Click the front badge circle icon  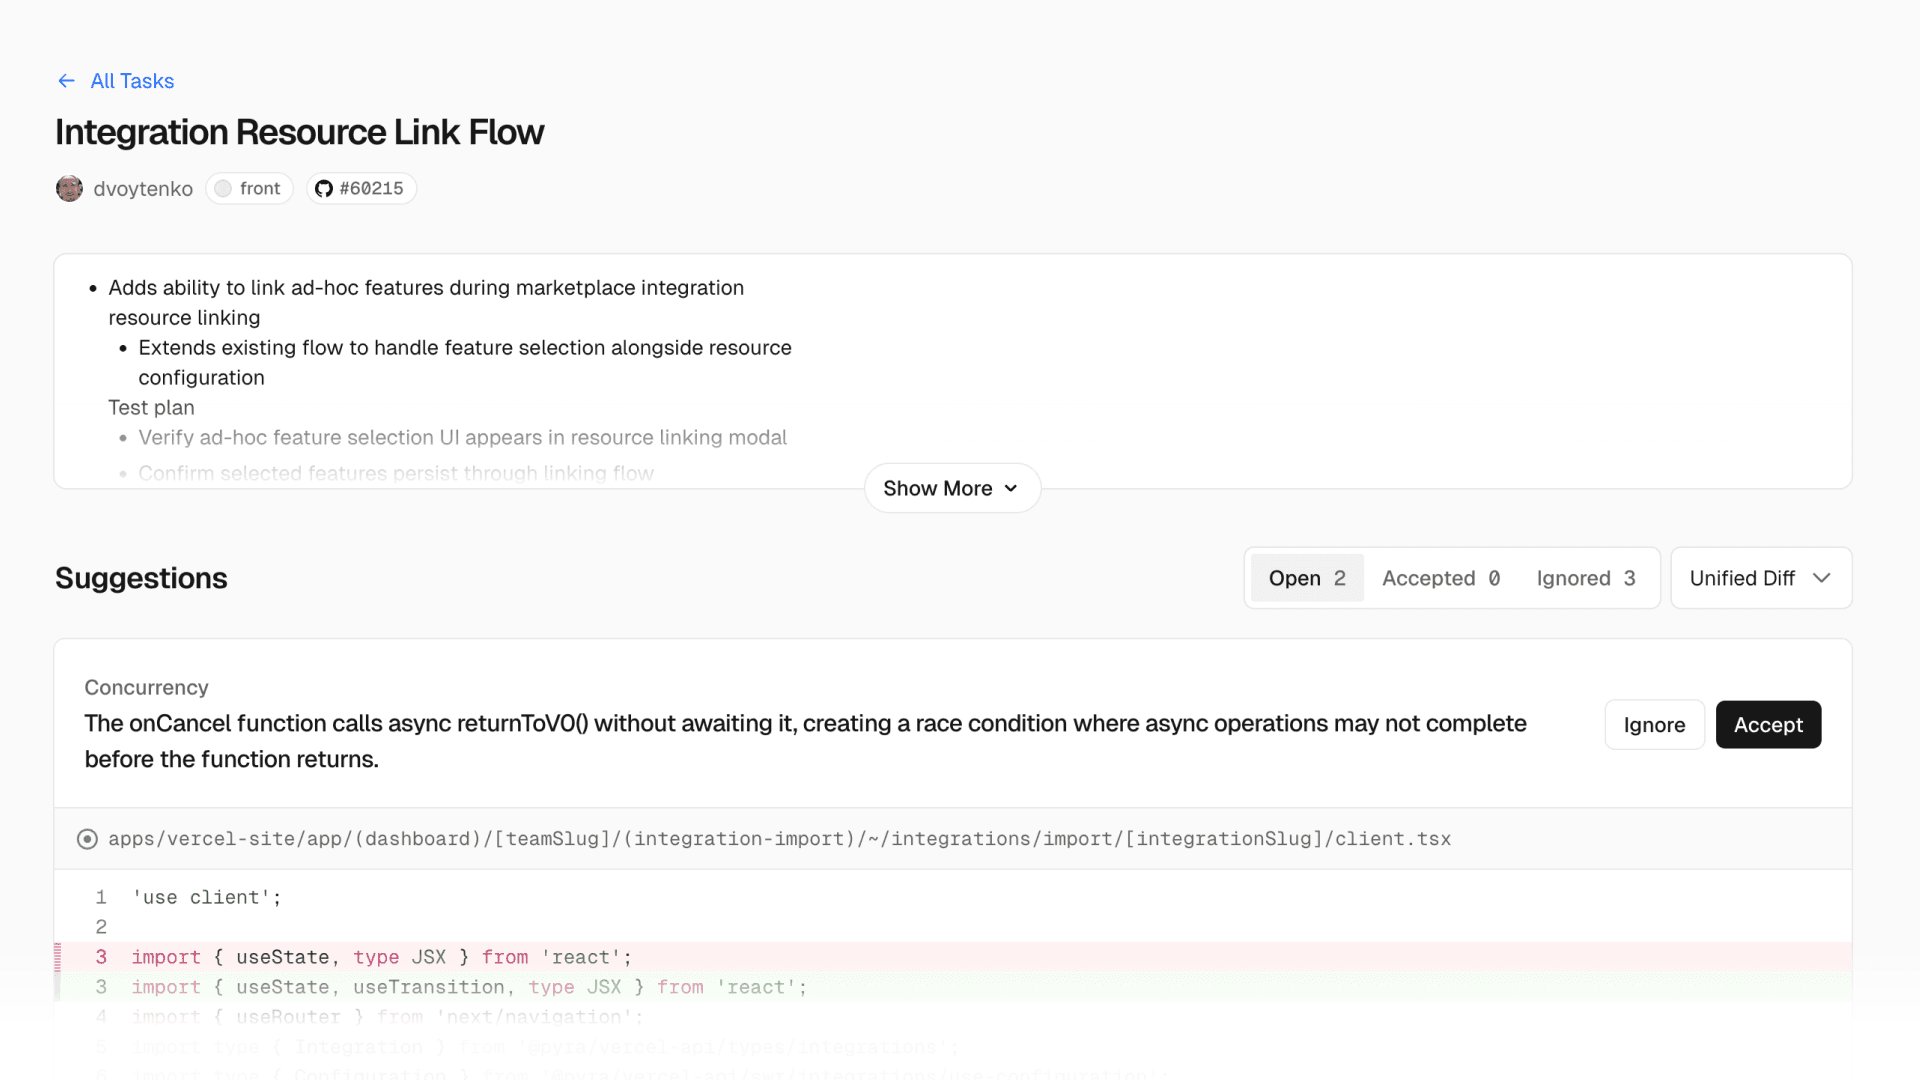coord(223,188)
